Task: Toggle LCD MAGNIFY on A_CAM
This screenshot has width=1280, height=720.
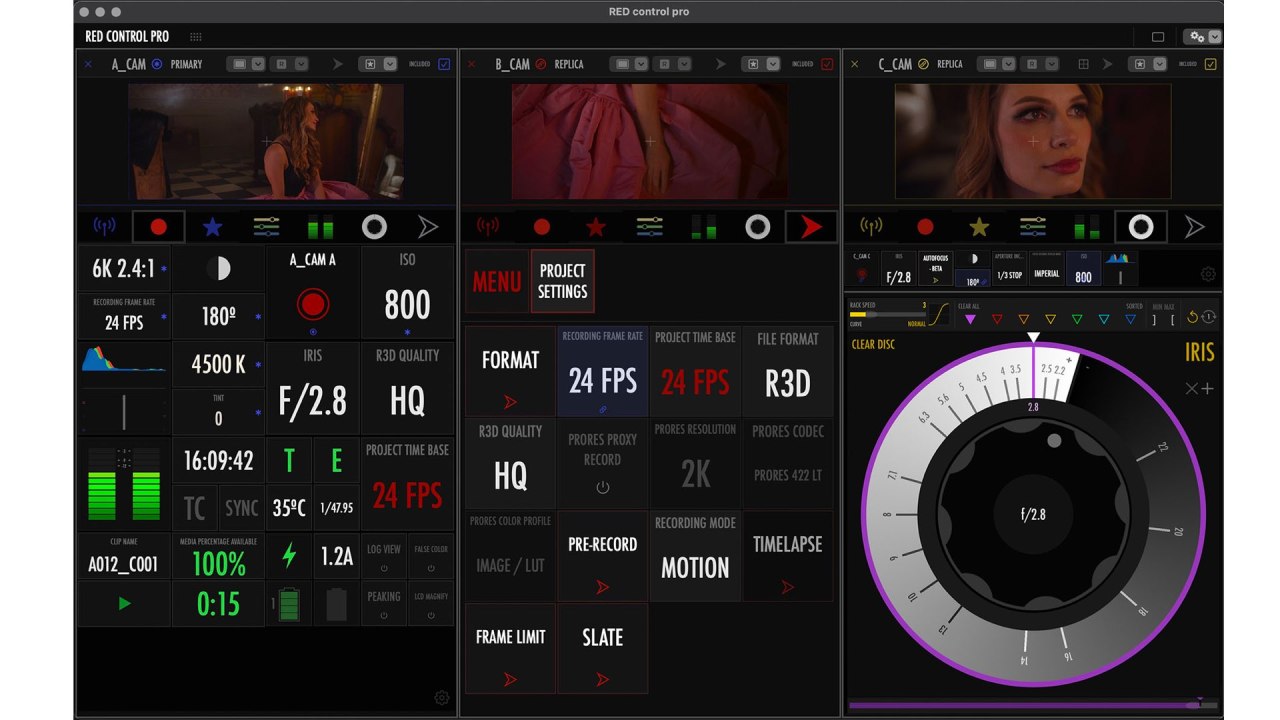Action: (431, 605)
